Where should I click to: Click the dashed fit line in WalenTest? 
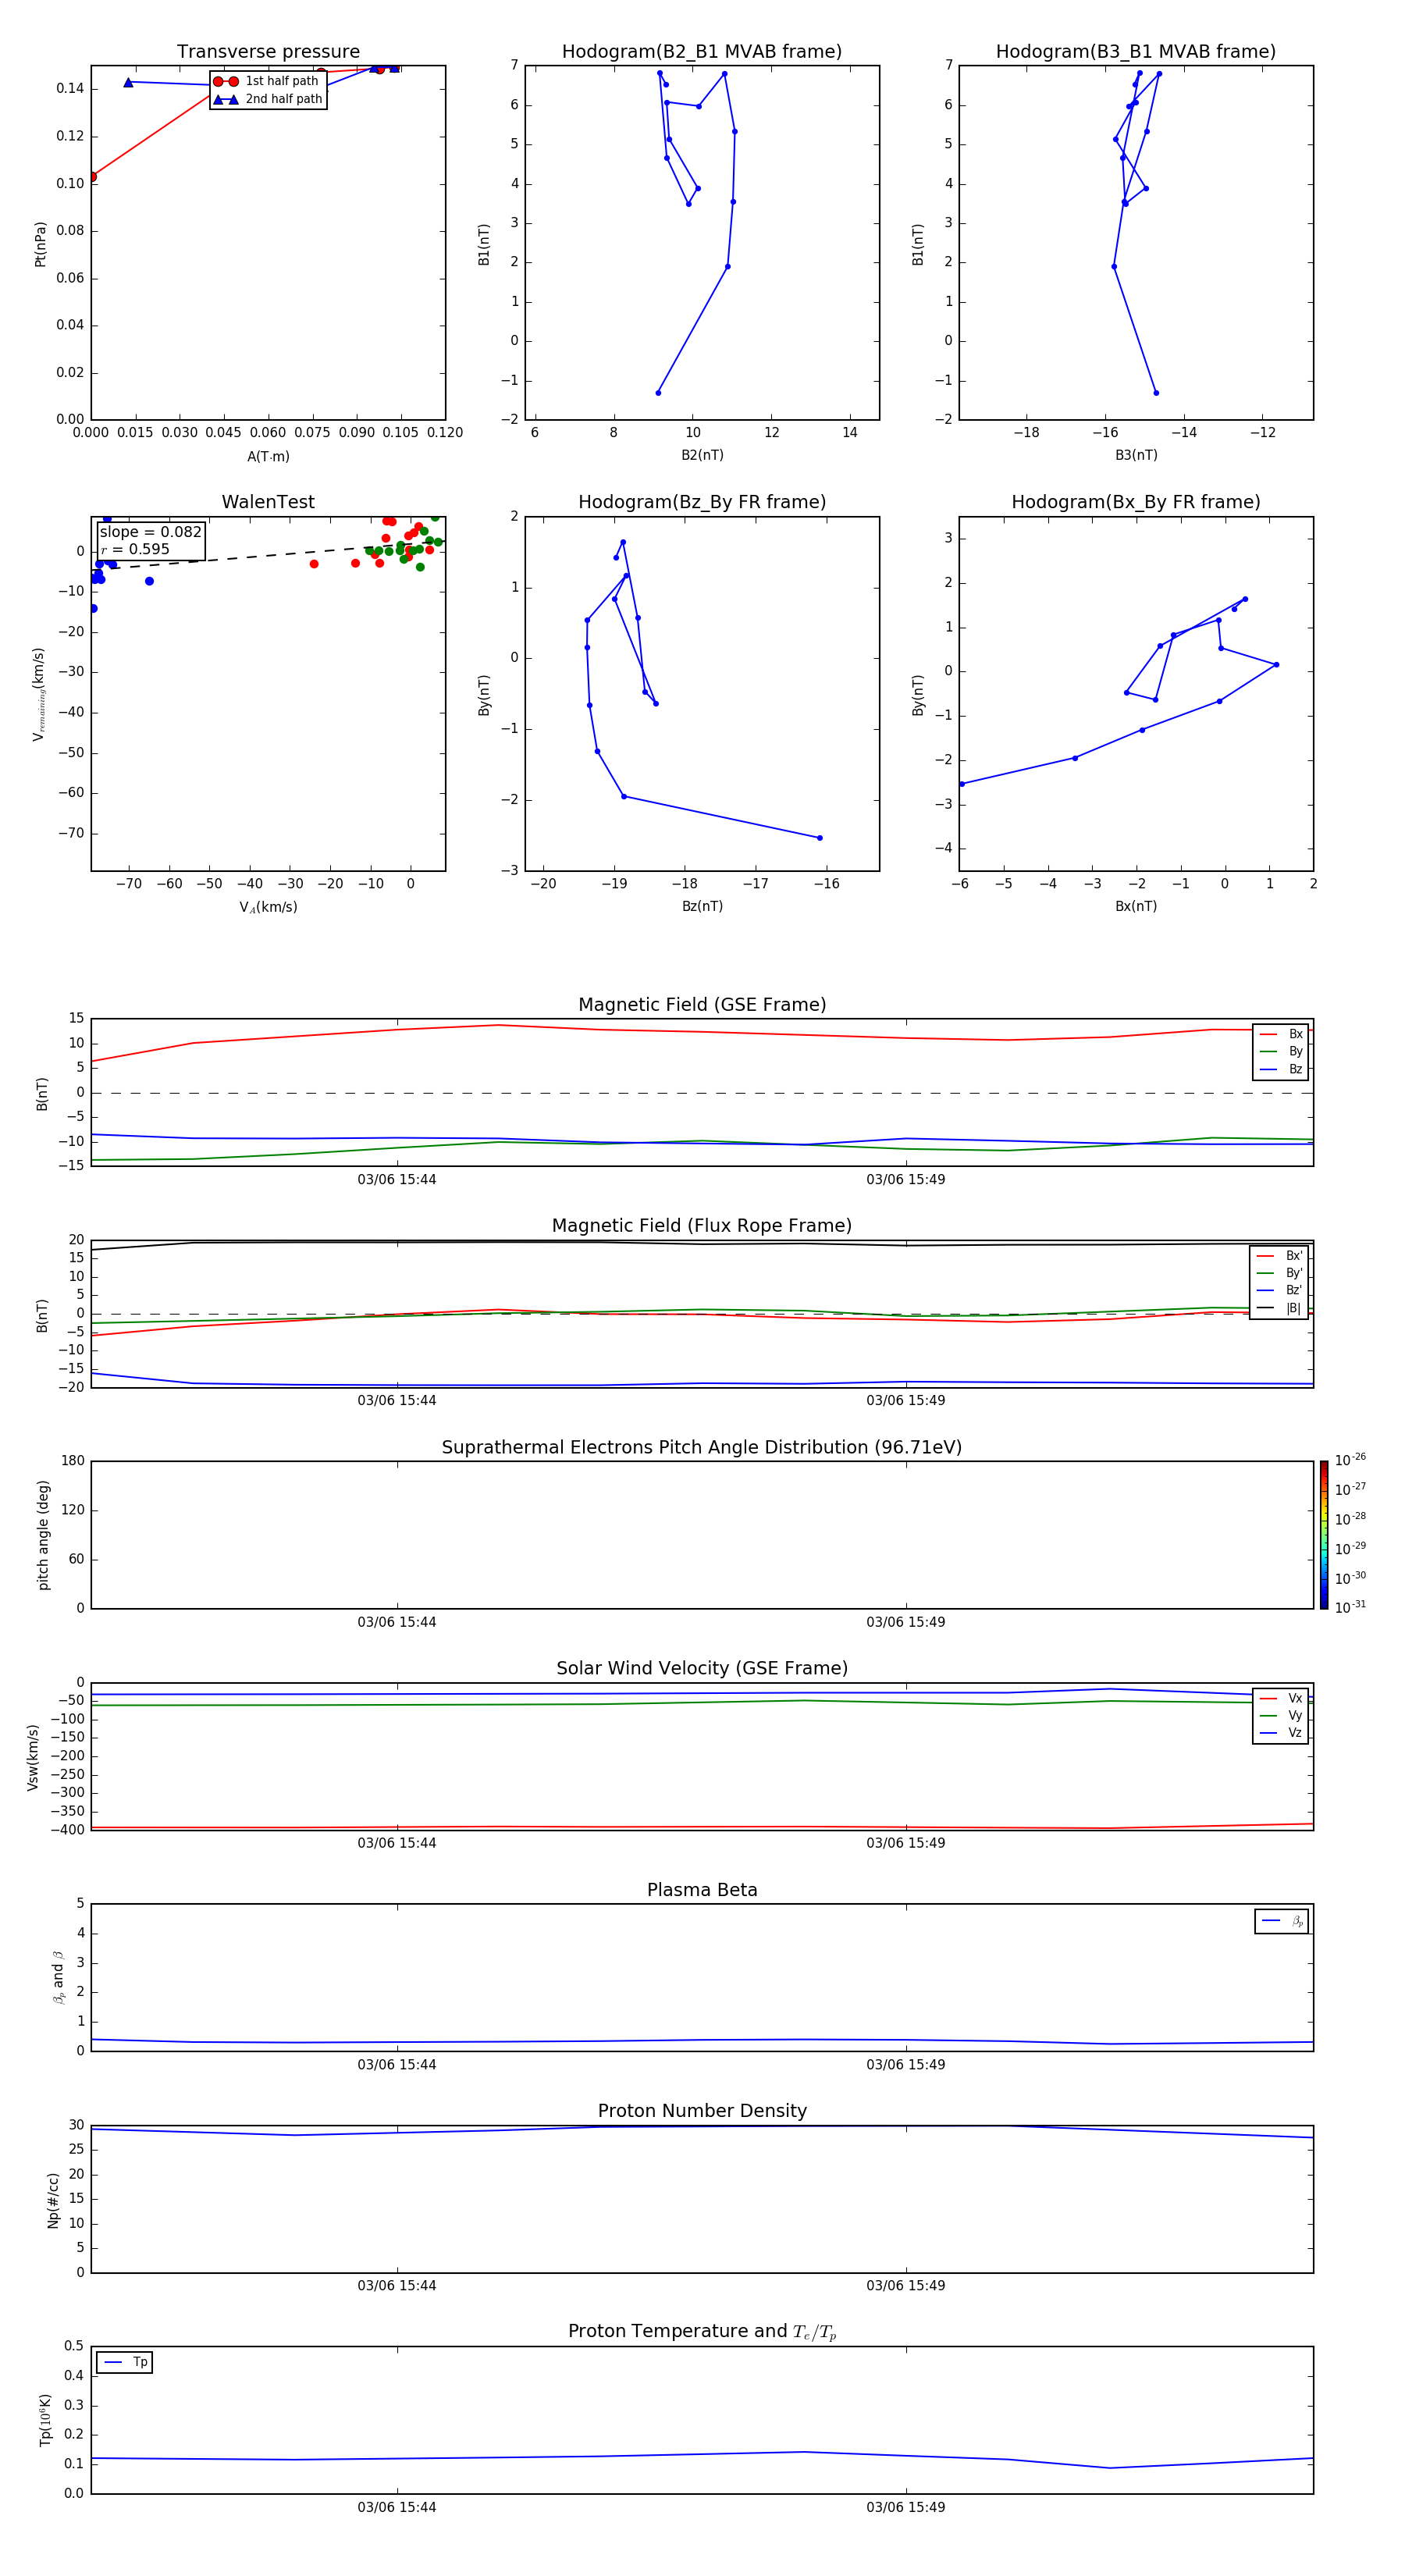pos(268,556)
